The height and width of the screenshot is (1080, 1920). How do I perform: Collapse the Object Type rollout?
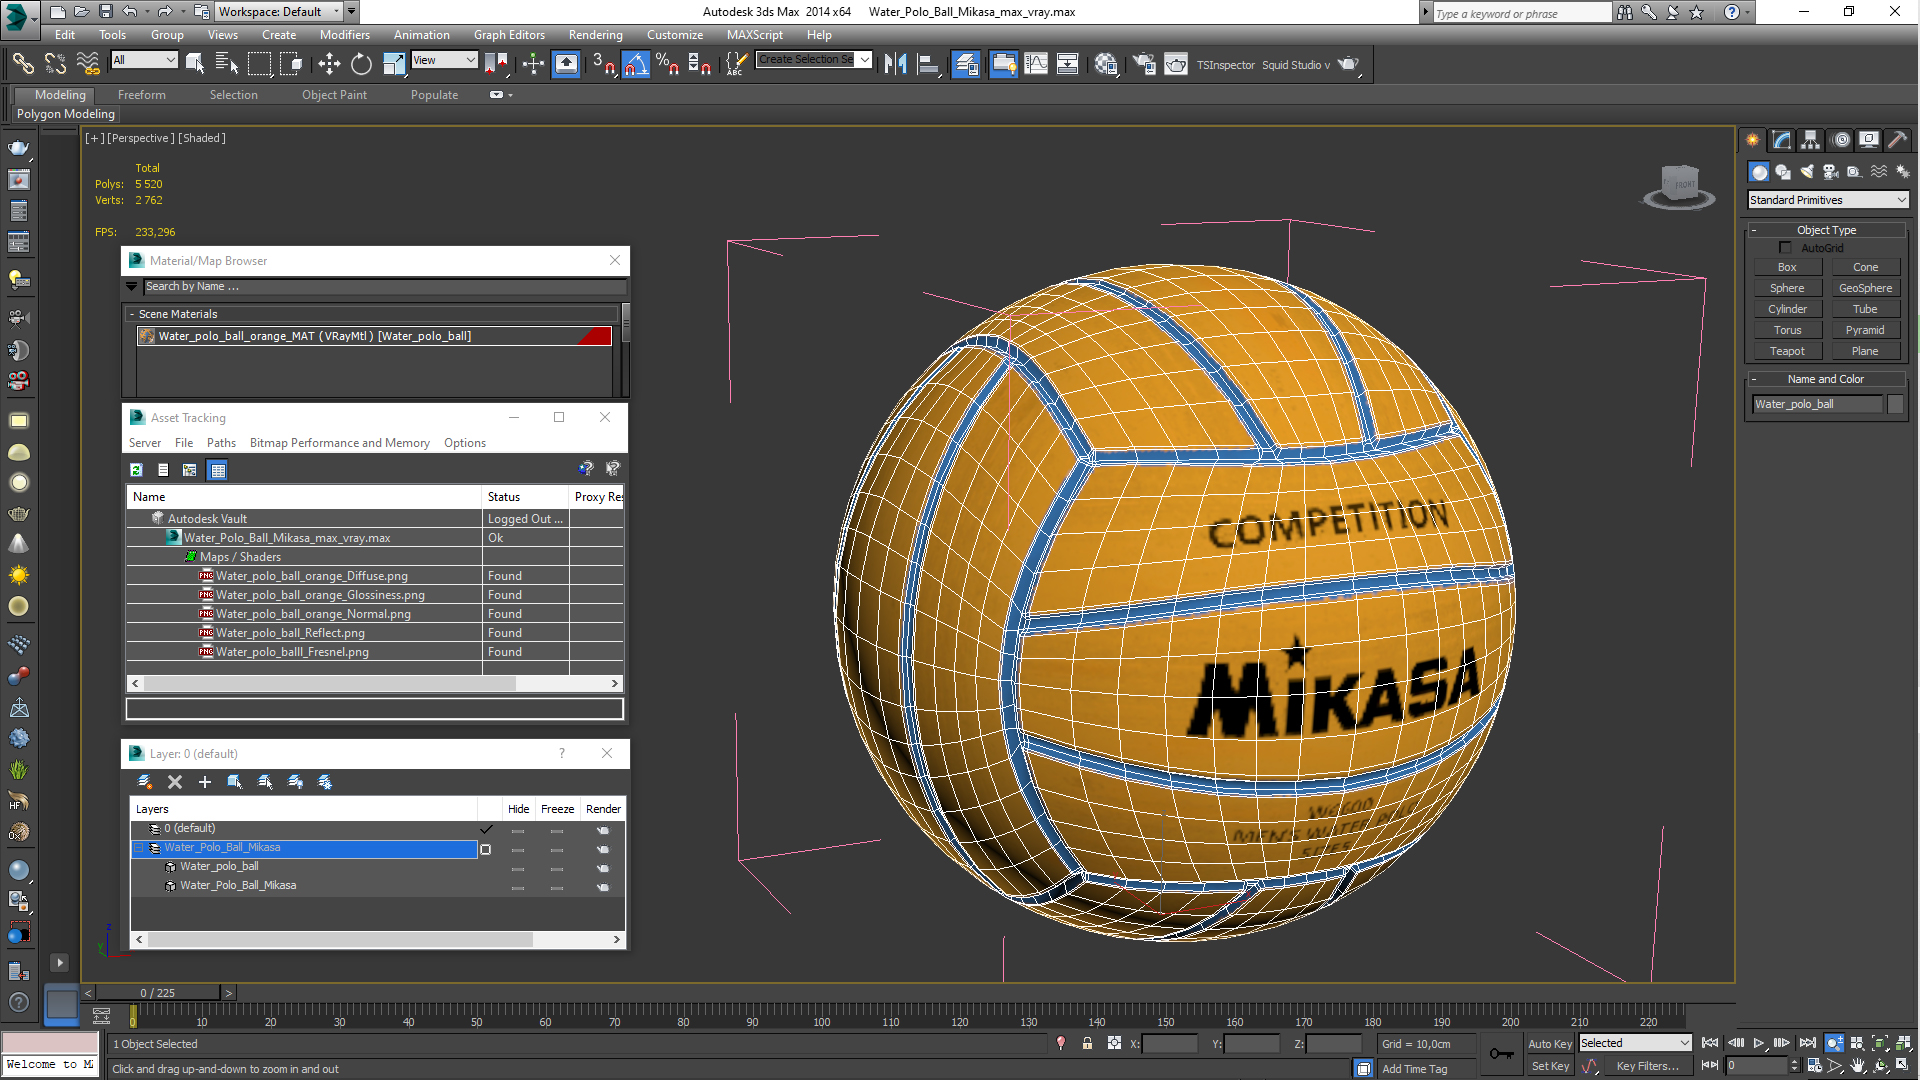pyautogui.click(x=1826, y=230)
